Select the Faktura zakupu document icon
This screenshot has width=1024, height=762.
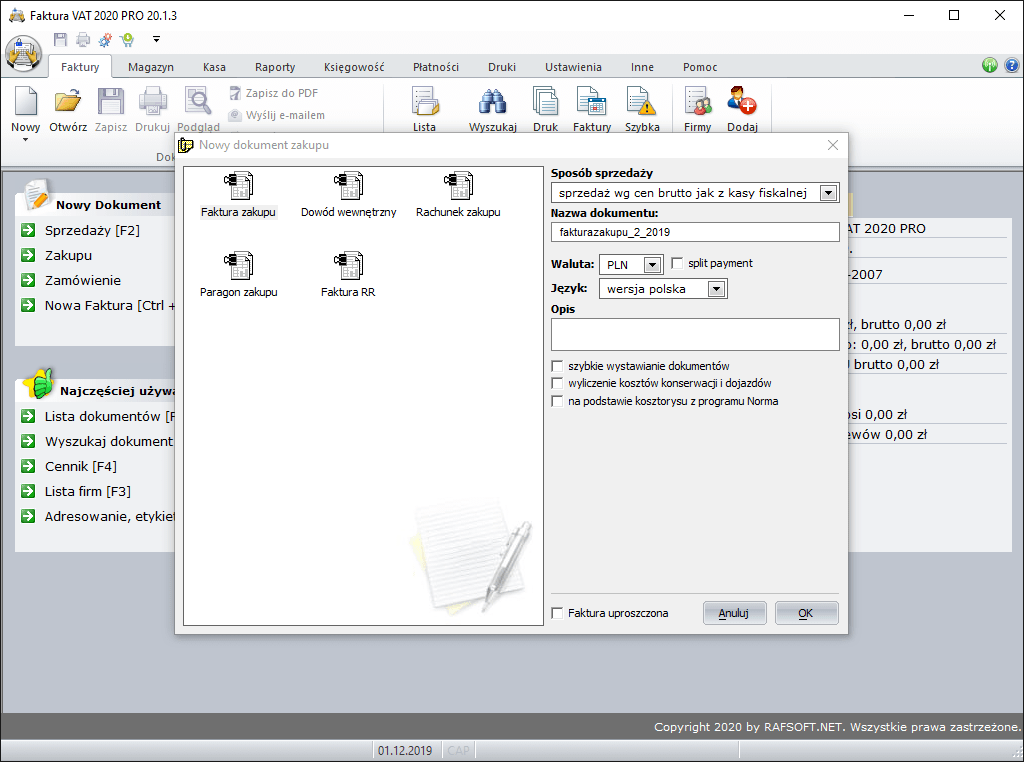point(238,187)
